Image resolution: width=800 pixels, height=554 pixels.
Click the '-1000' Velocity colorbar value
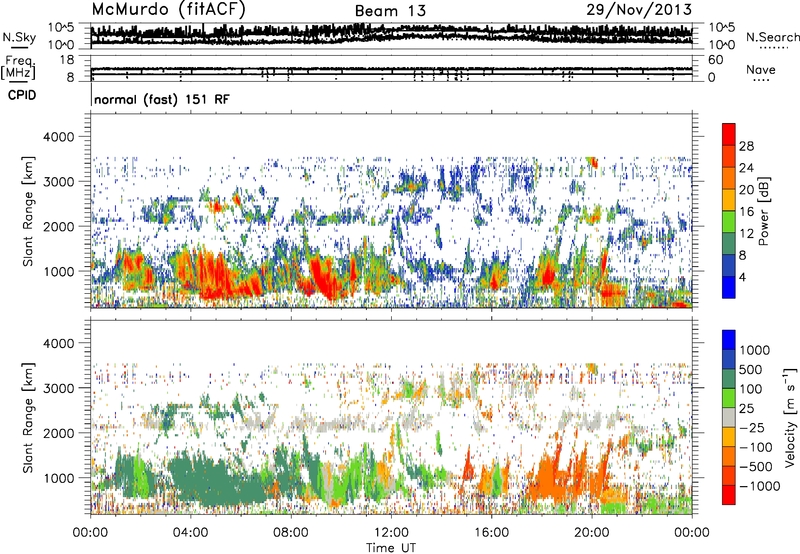(760, 486)
